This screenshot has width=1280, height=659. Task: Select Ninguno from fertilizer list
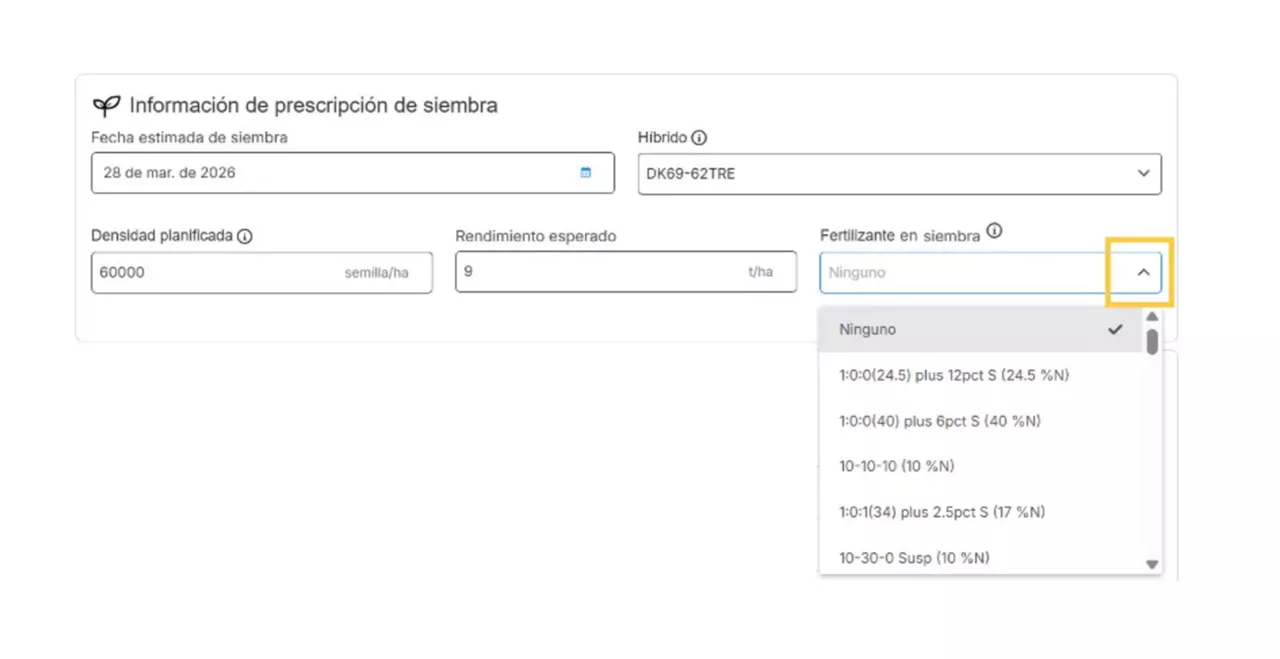(x=868, y=329)
